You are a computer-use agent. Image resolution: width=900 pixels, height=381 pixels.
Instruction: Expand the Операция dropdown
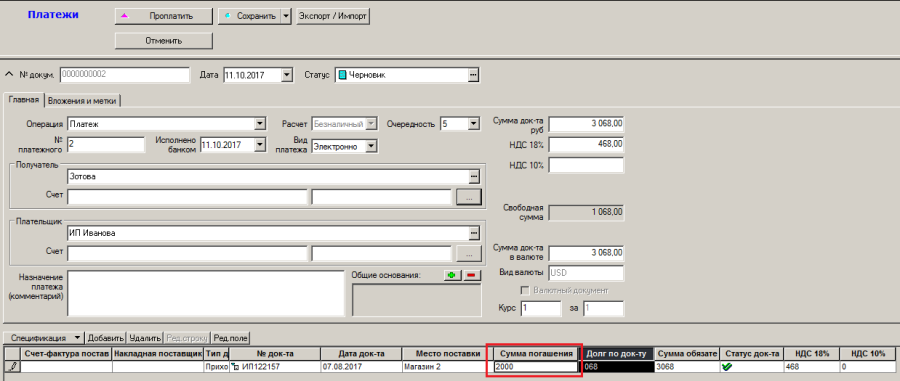[260, 123]
